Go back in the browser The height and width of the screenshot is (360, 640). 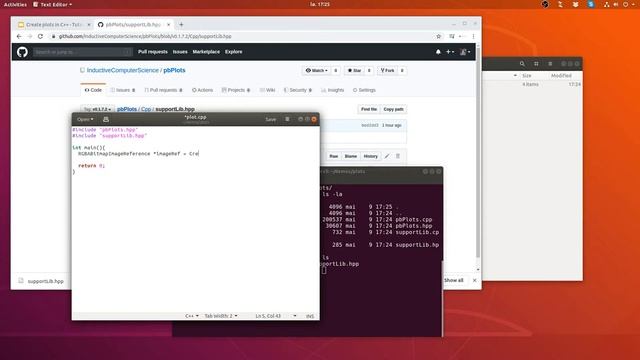pos(19,36)
